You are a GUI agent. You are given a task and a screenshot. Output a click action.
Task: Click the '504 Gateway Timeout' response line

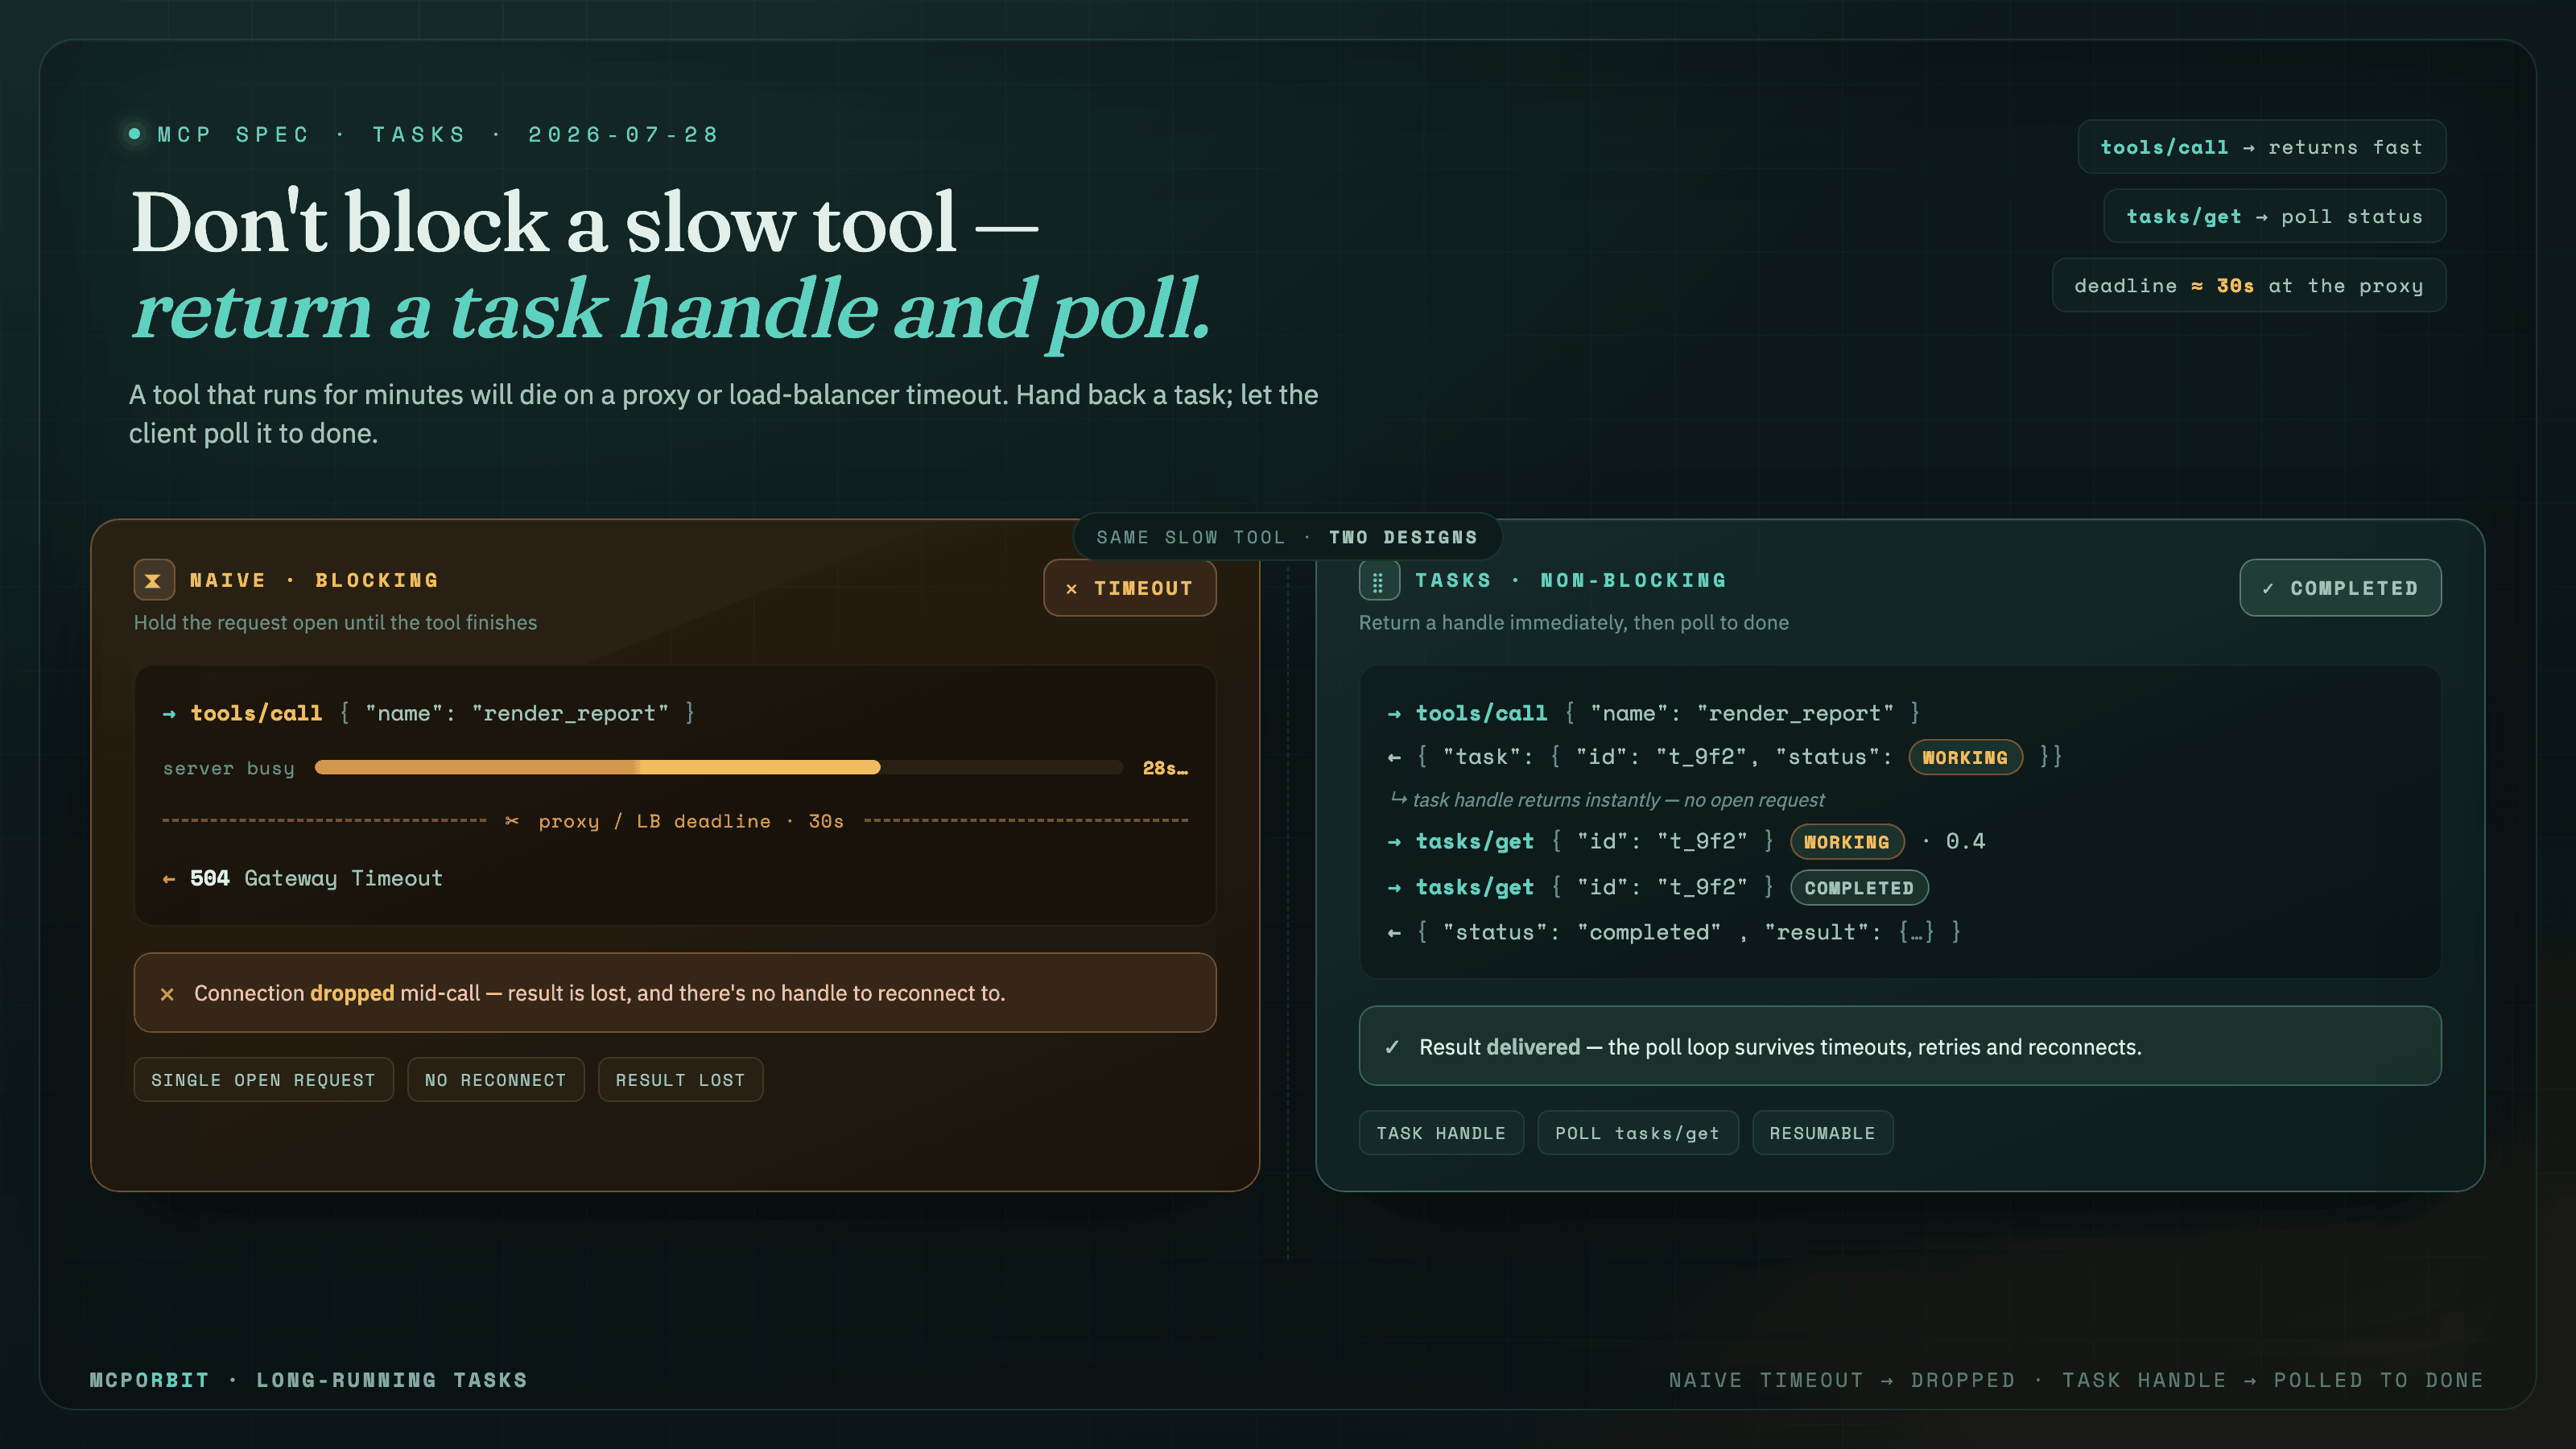(x=303, y=878)
